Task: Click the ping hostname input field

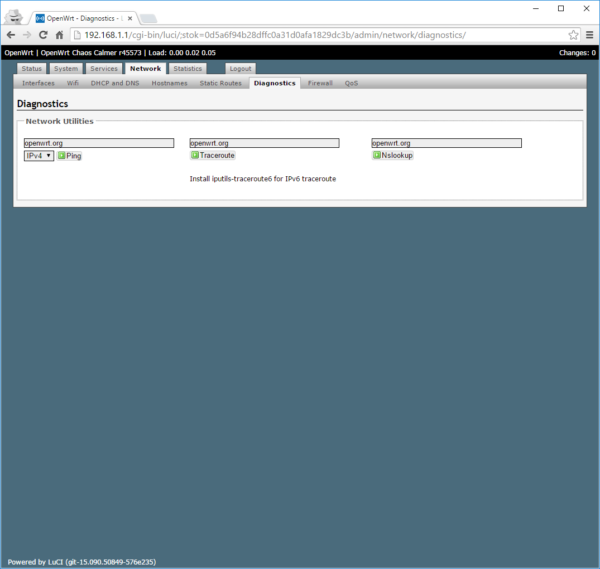Action: (x=98, y=143)
